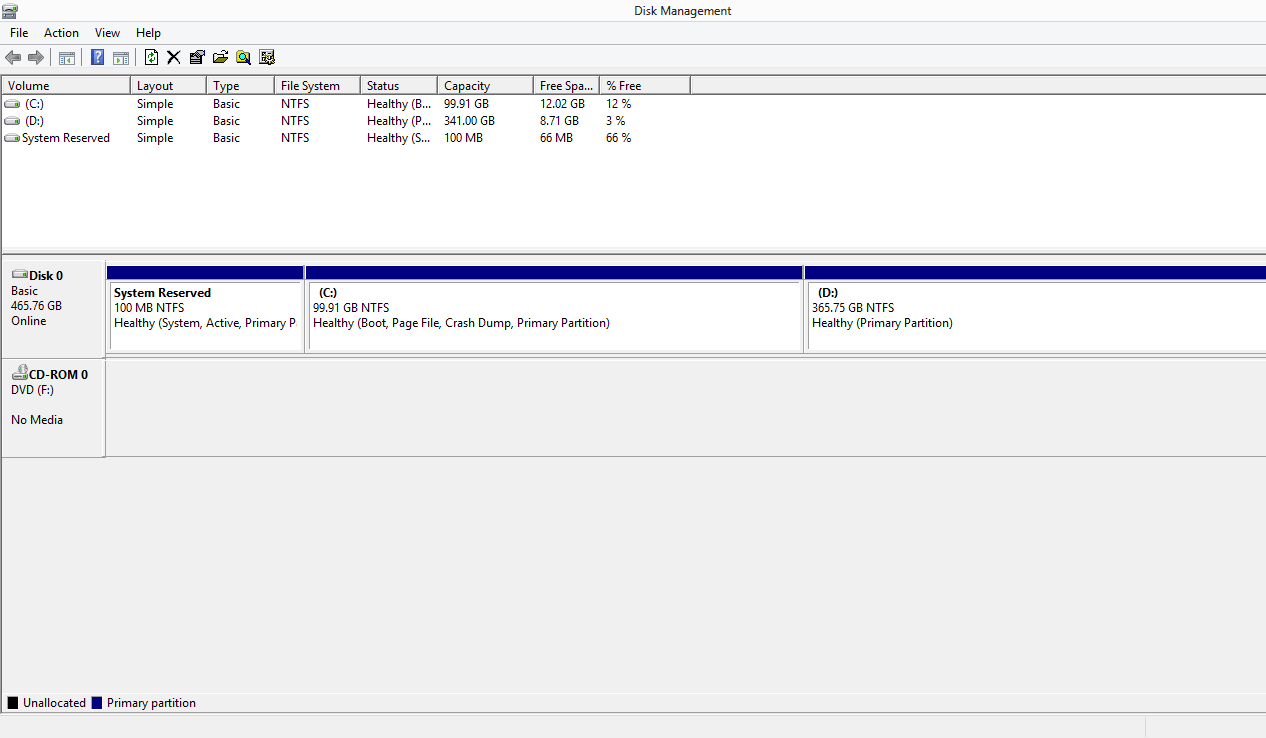Sort by the Capacity column header
This screenshot has width=1266, height=738.
coord(486,86)
